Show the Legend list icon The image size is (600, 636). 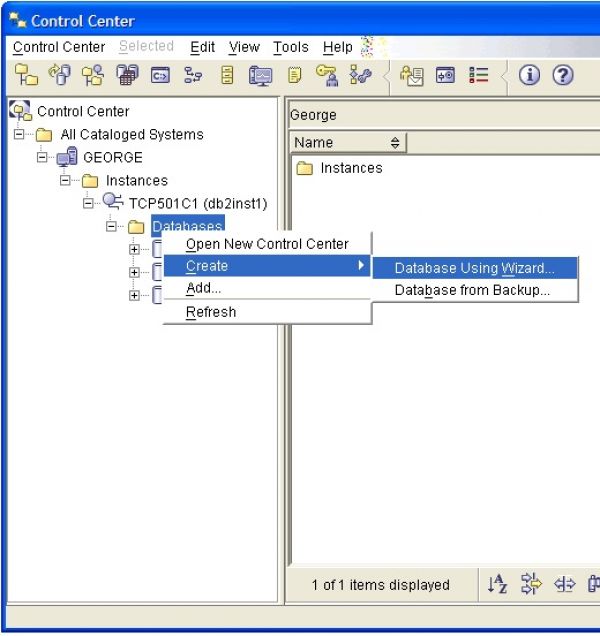(478, 75)
